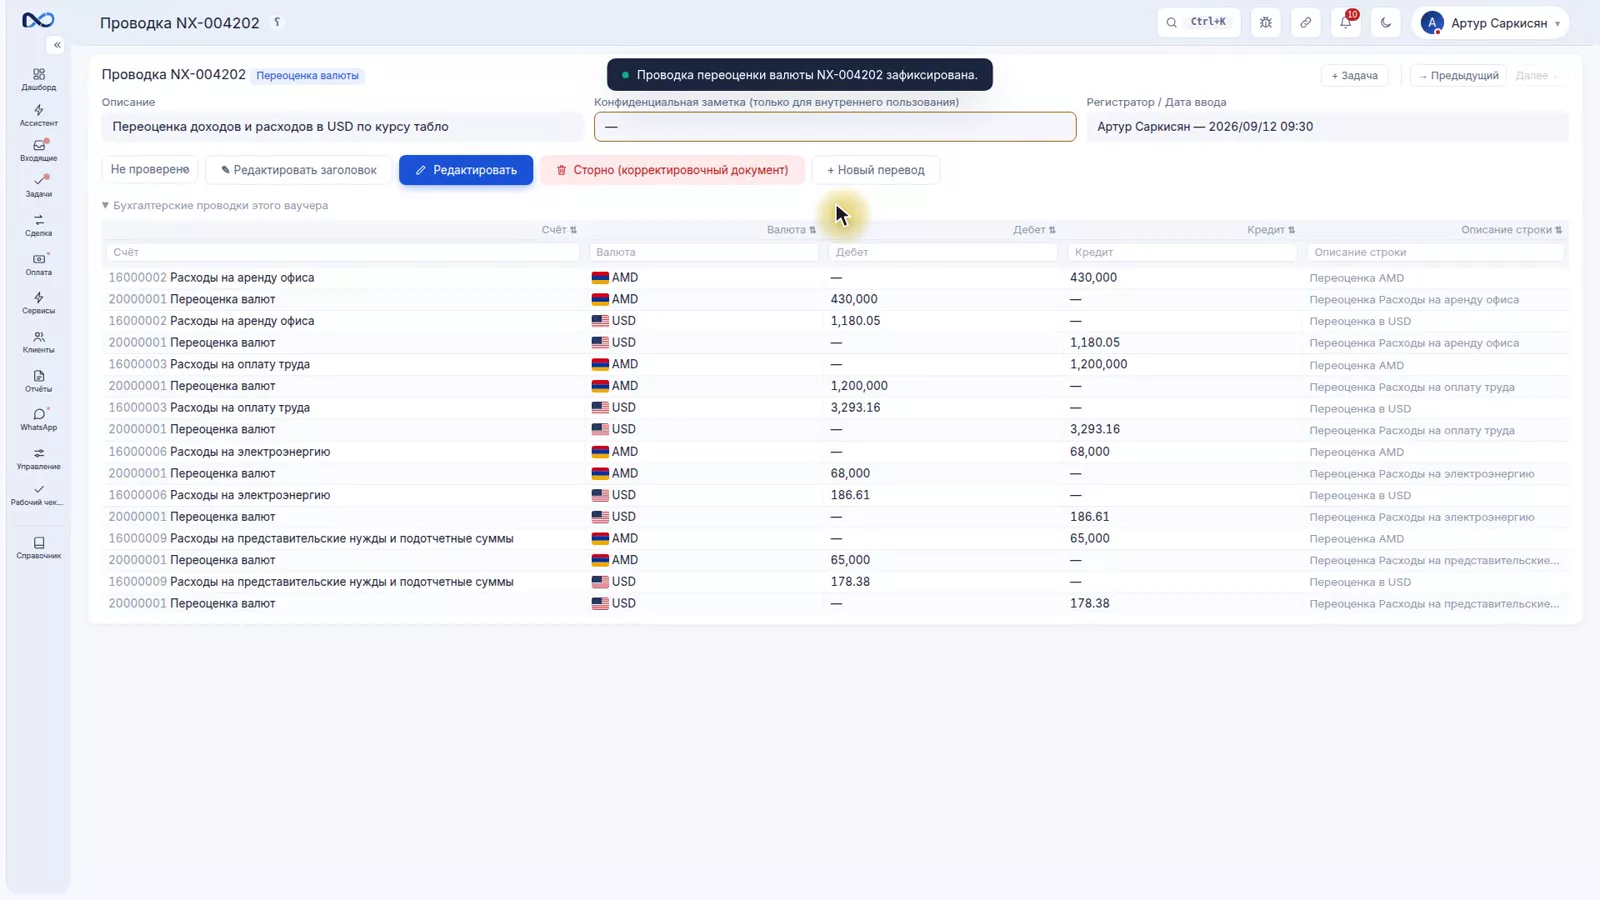Click the Валюта filter input
1600x900 pixels.
coord(704,252)
